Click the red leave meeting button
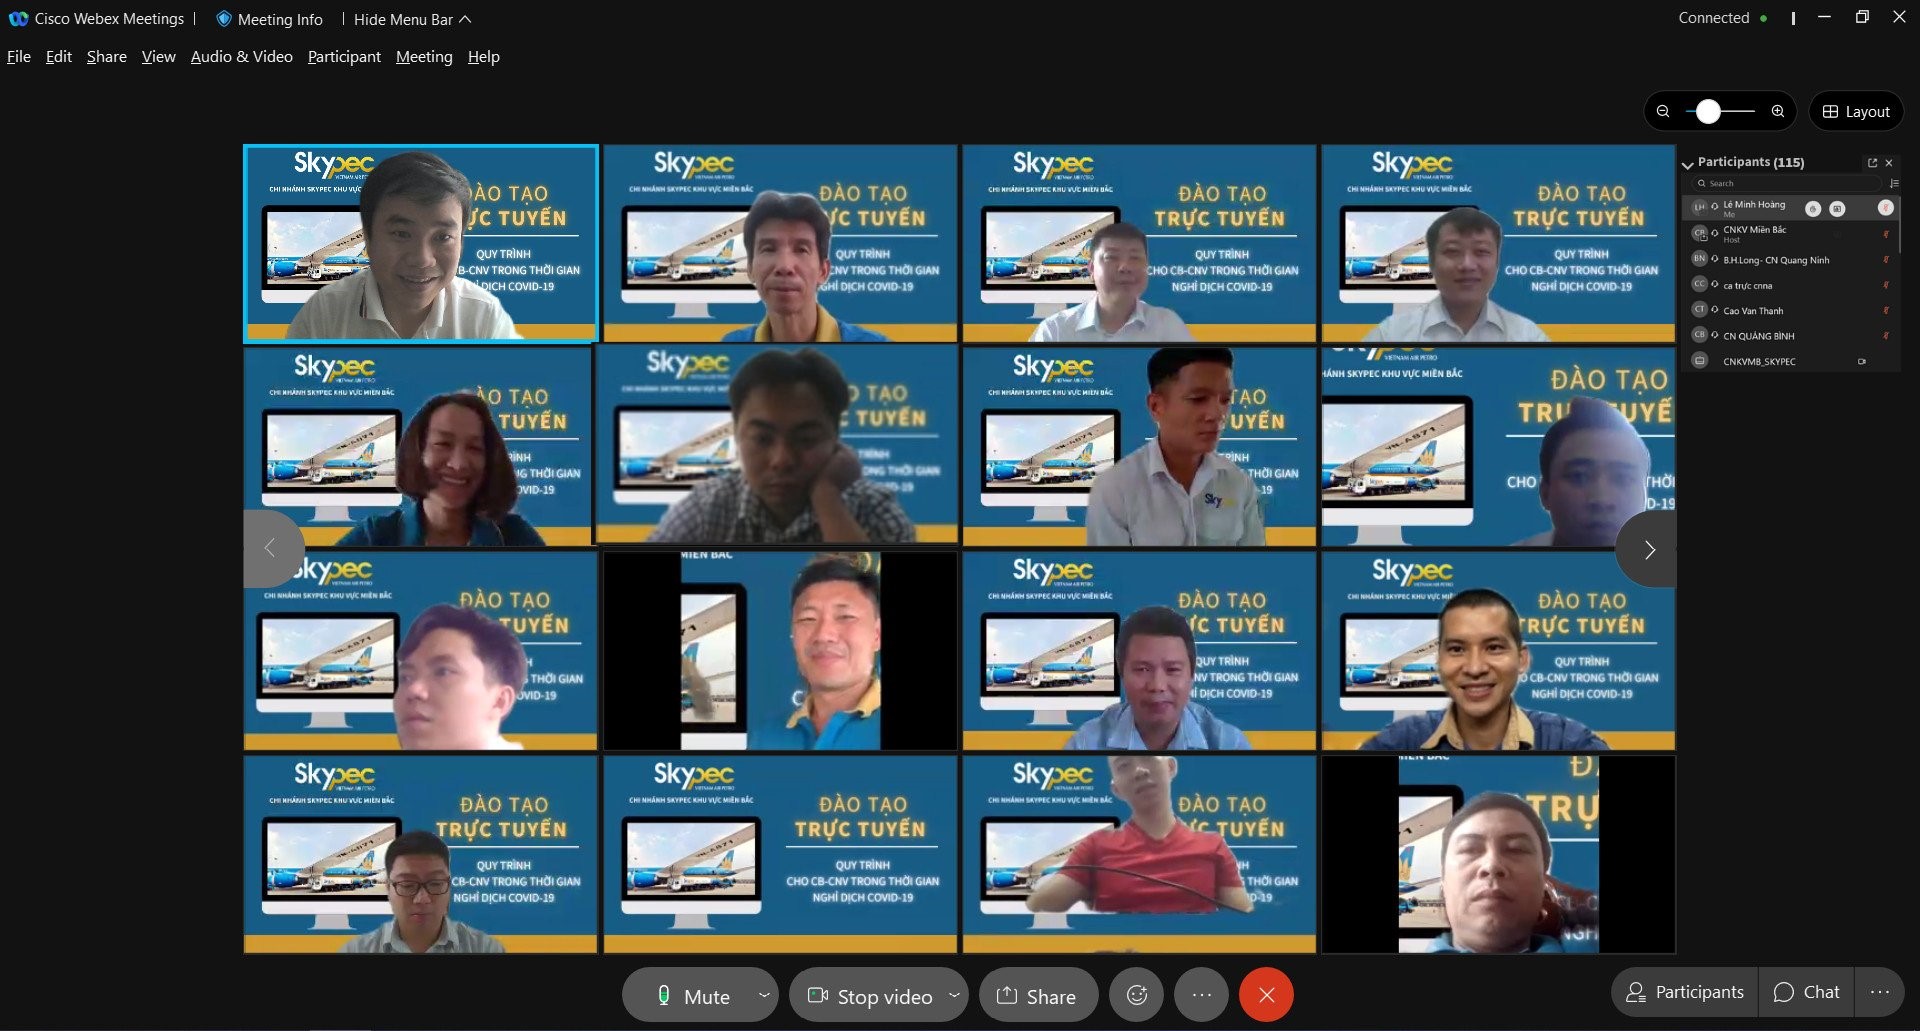Screen dimensions: 1920x1031 point(1266,995)
